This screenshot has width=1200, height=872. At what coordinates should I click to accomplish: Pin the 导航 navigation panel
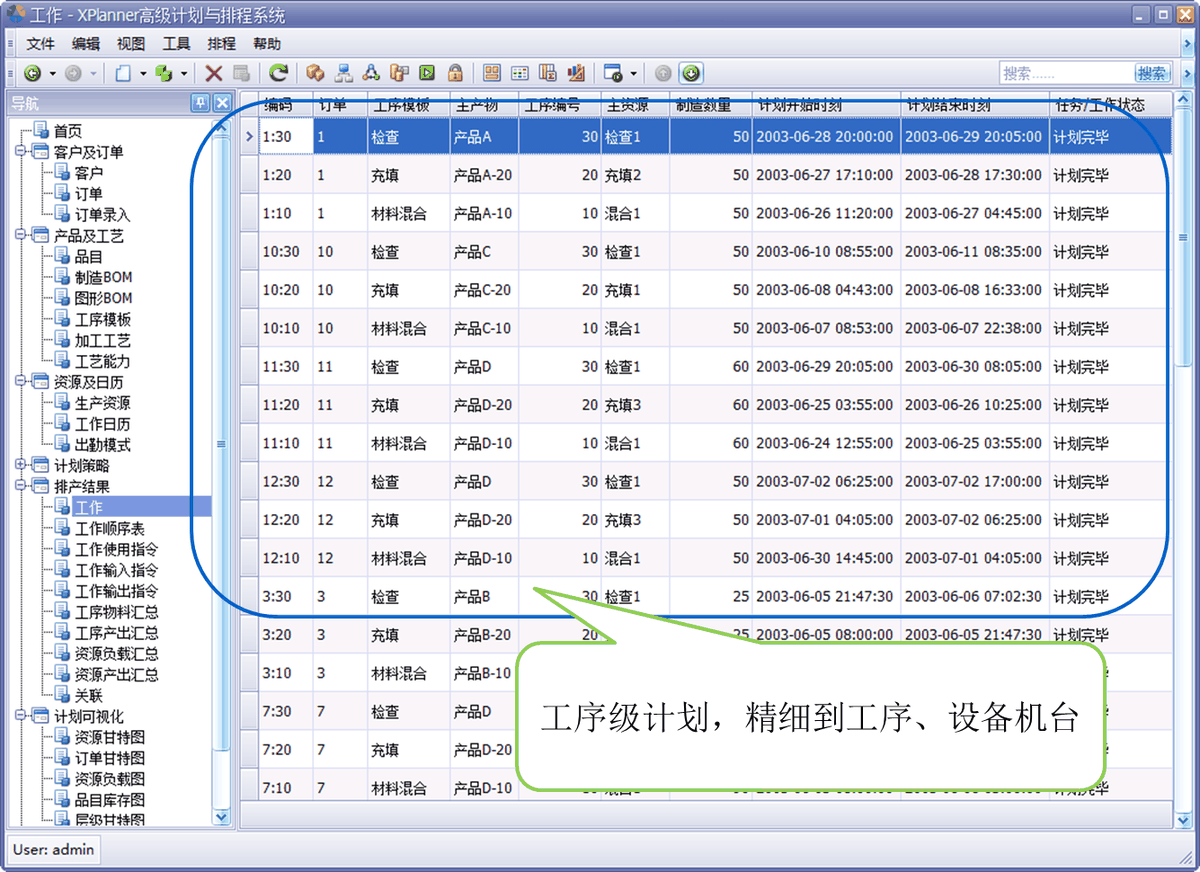[200, 103]
